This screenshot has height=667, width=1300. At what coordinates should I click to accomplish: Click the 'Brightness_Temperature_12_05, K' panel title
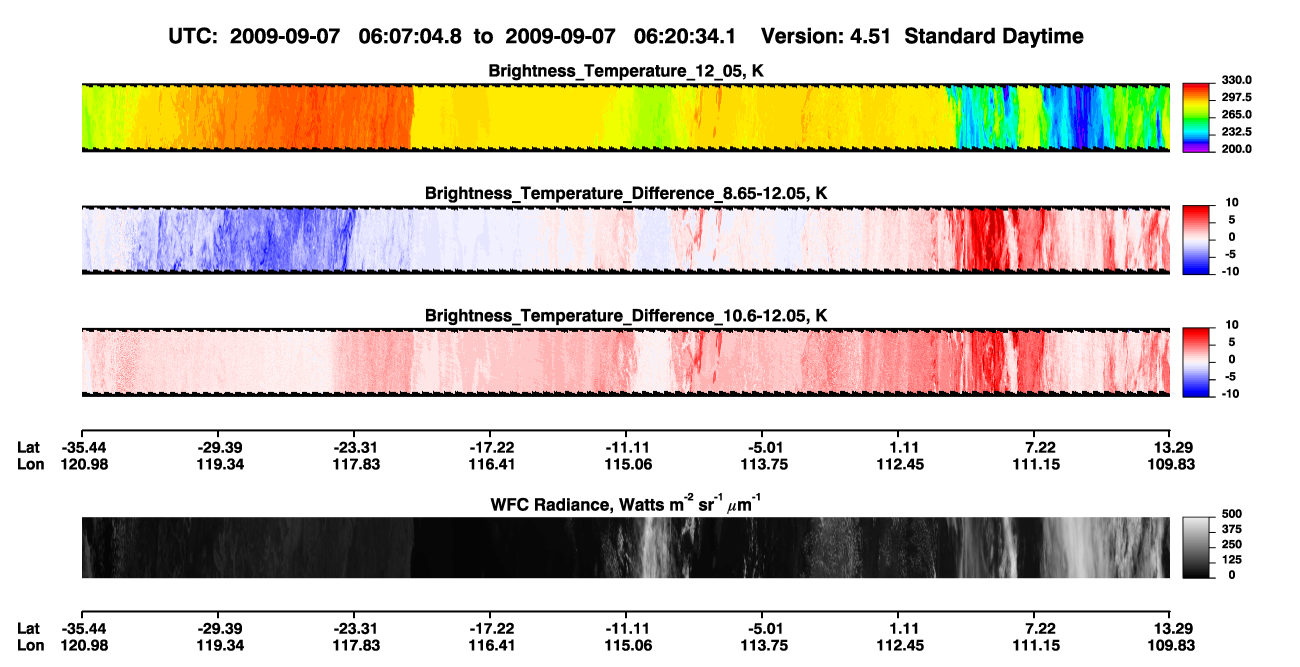pos(627,71)
